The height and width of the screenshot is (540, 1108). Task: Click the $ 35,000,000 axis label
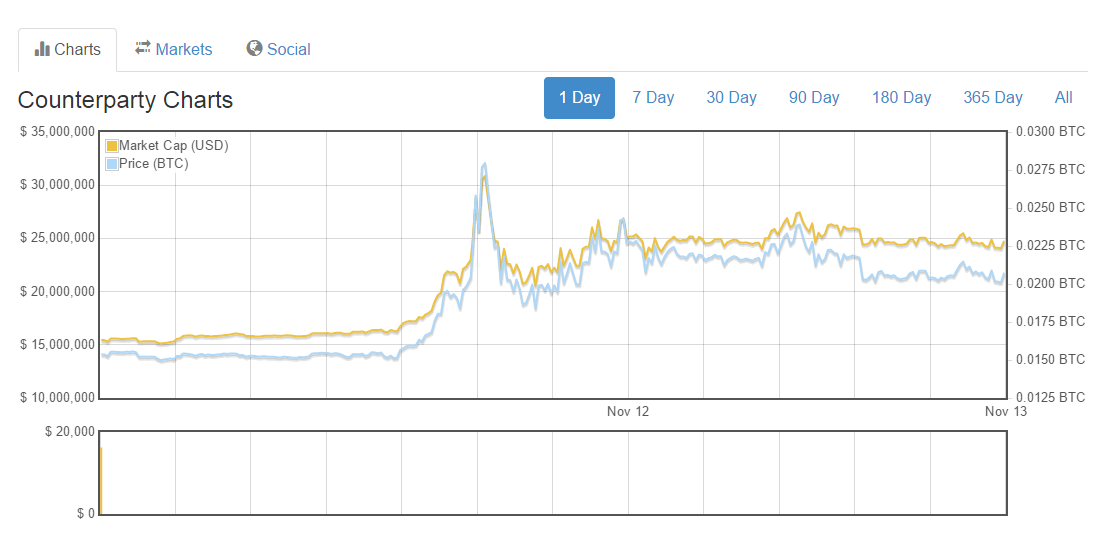click(x=58, y=131)
